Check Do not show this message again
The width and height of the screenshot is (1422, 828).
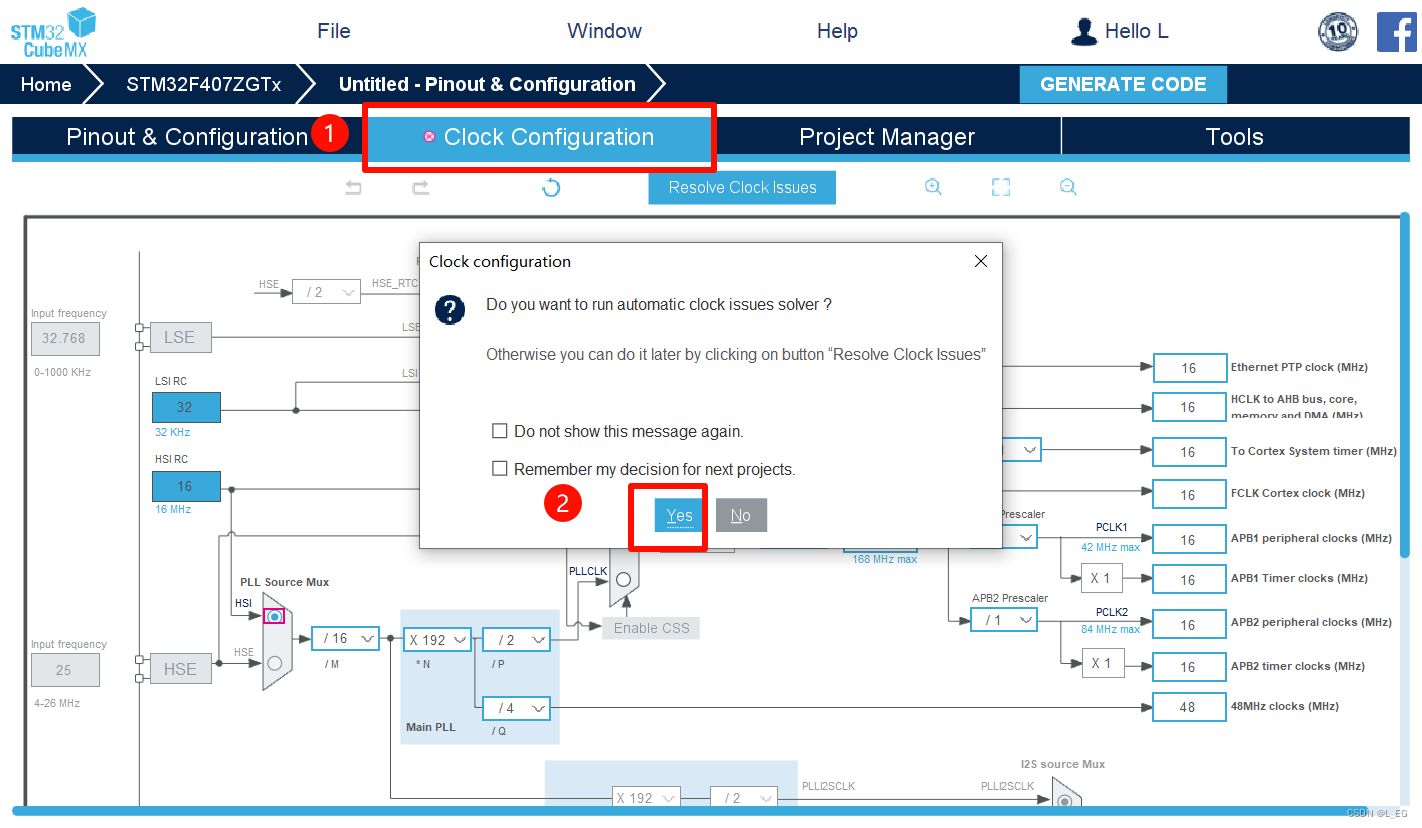tap(500, 431)
